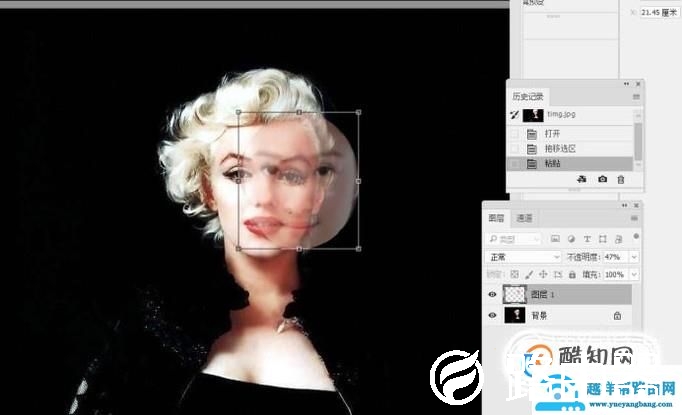Open the 正常 blend mode dropdown

pos(523,257)
